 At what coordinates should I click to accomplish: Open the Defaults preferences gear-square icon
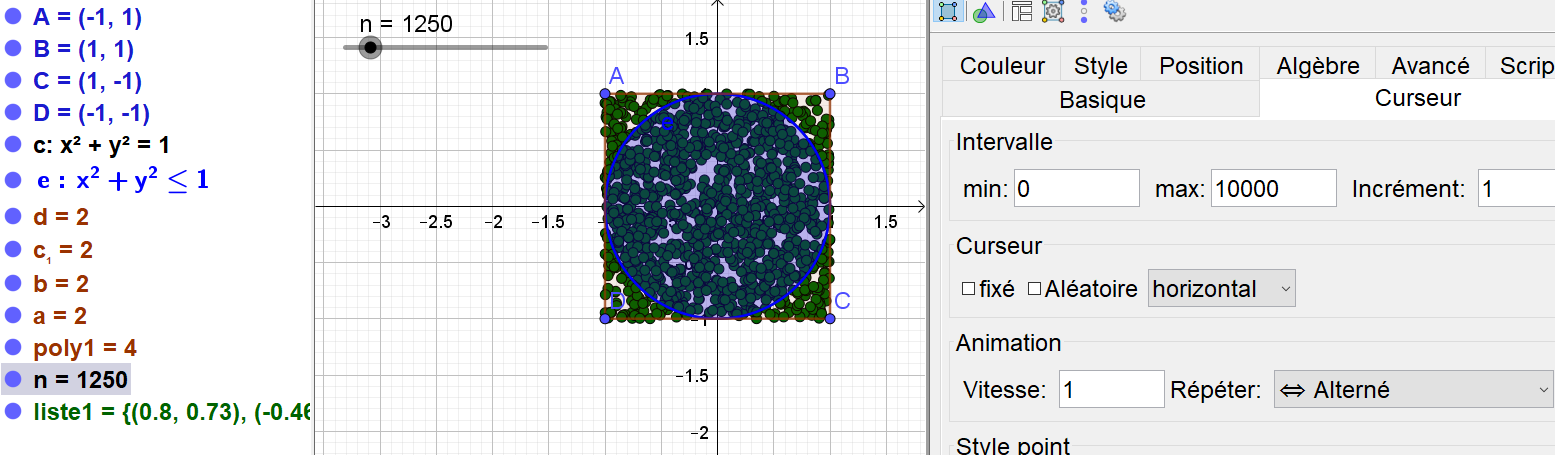pos(1052,11)
